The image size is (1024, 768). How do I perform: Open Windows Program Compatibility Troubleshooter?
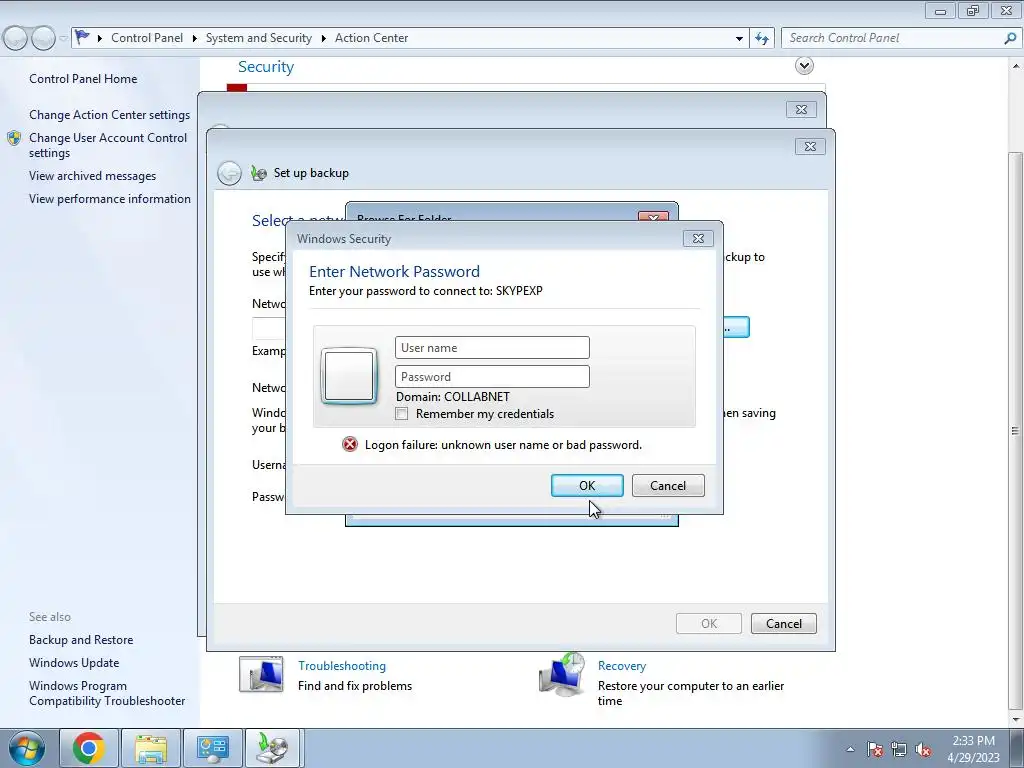click(107, 693)
